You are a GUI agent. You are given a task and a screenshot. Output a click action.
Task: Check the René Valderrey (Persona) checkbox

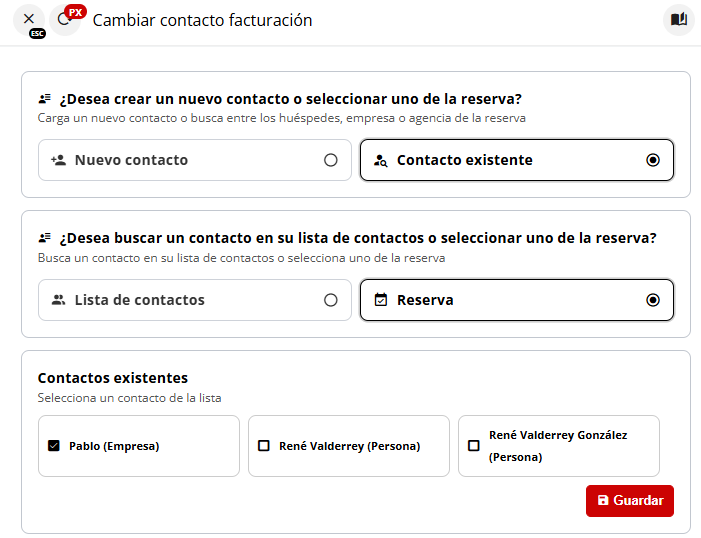click(x=264, y=446)
